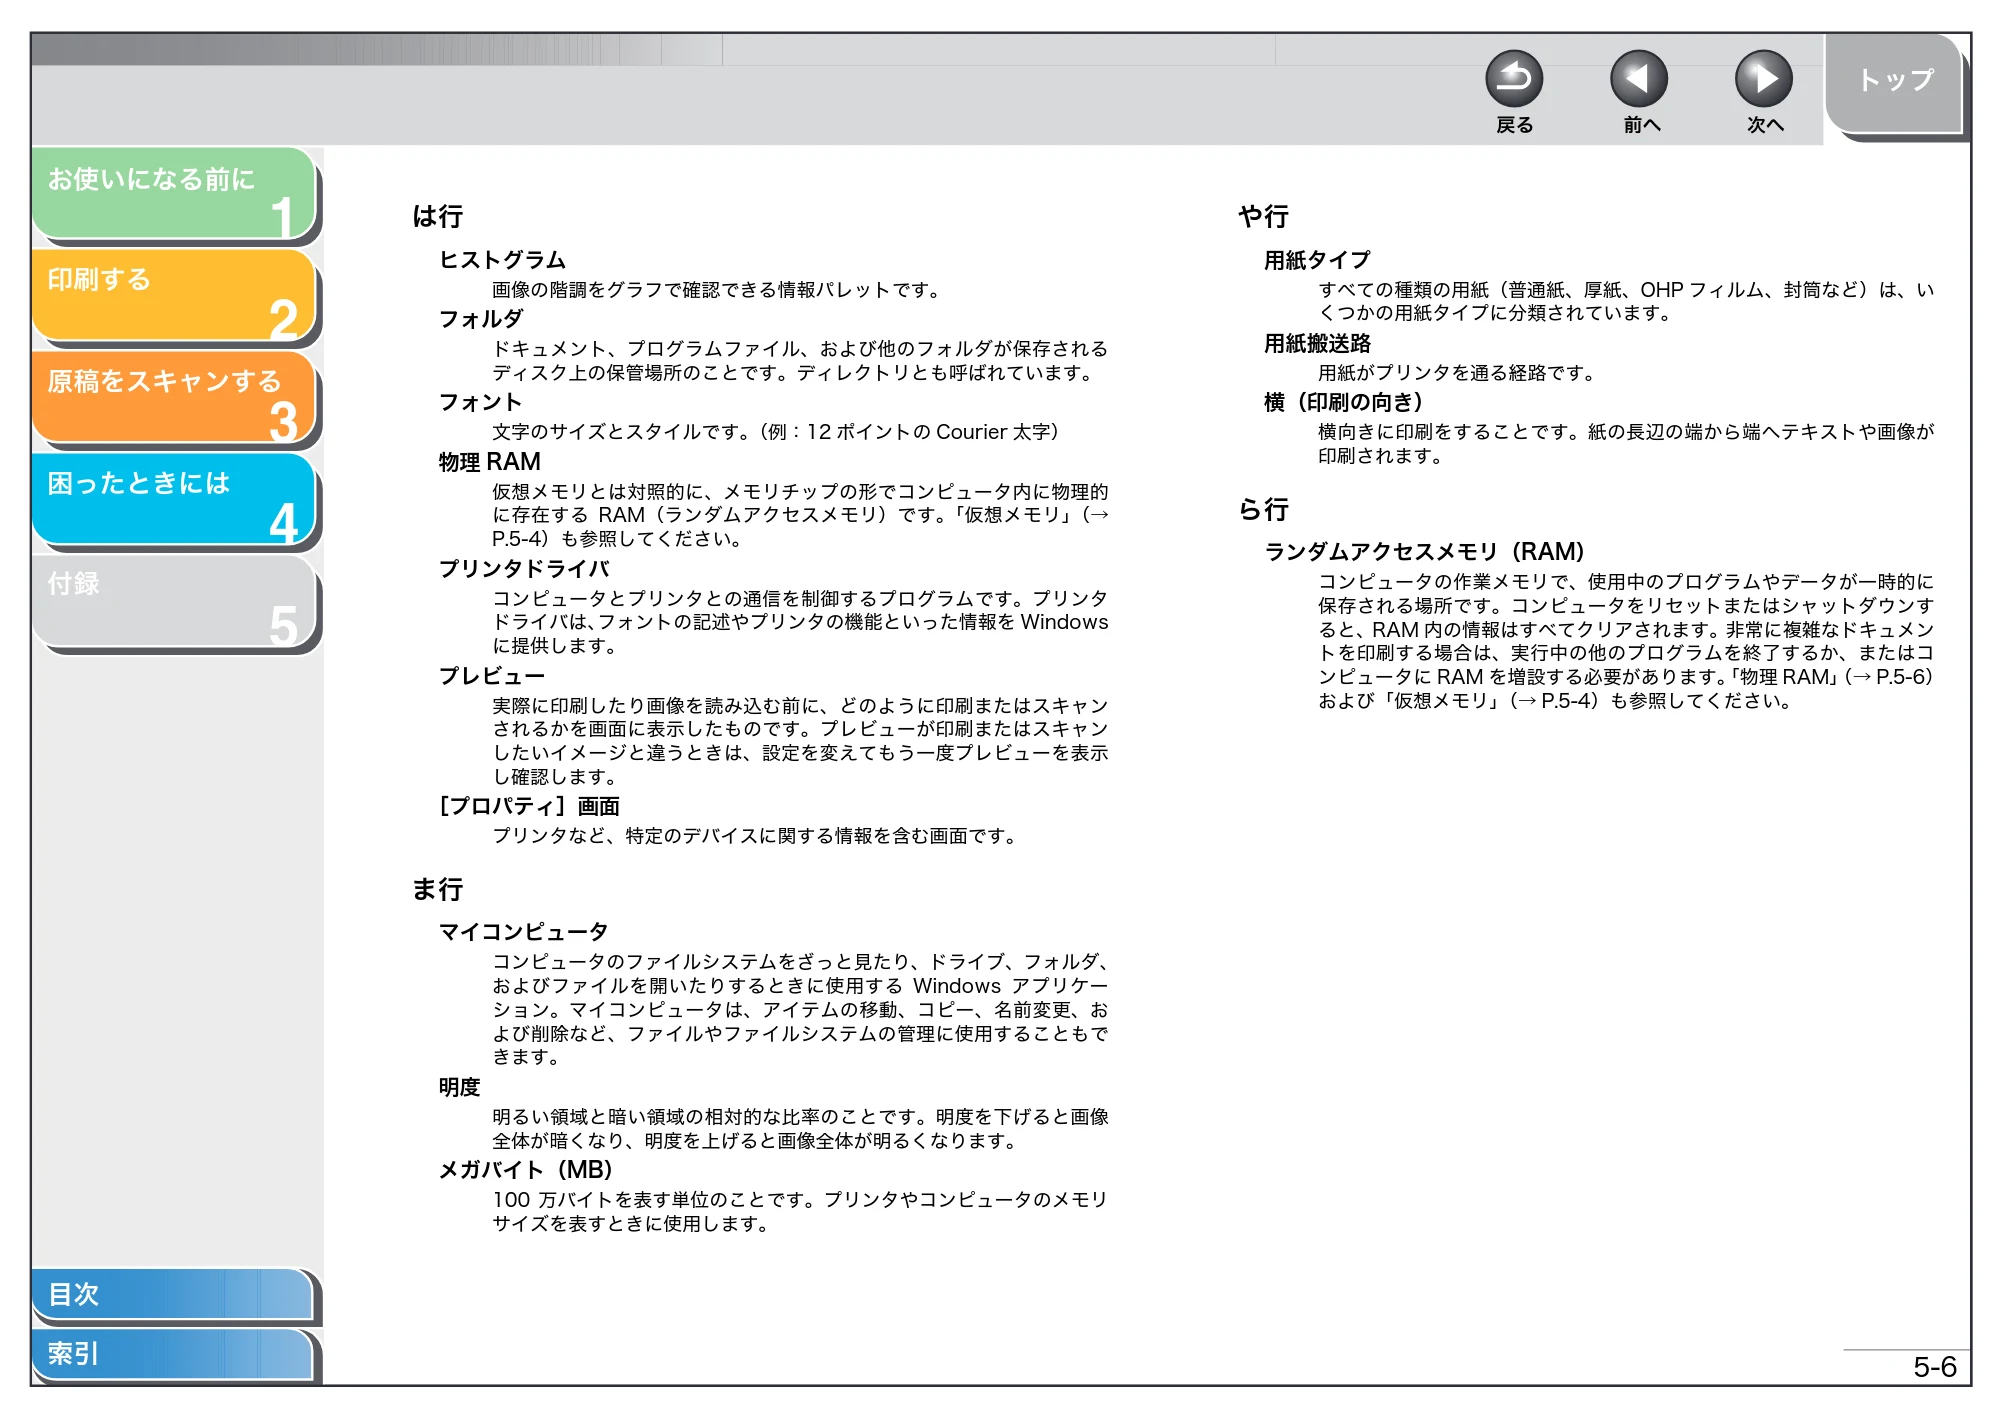Select the 横（印刷の向き）term

point(1343,402)
